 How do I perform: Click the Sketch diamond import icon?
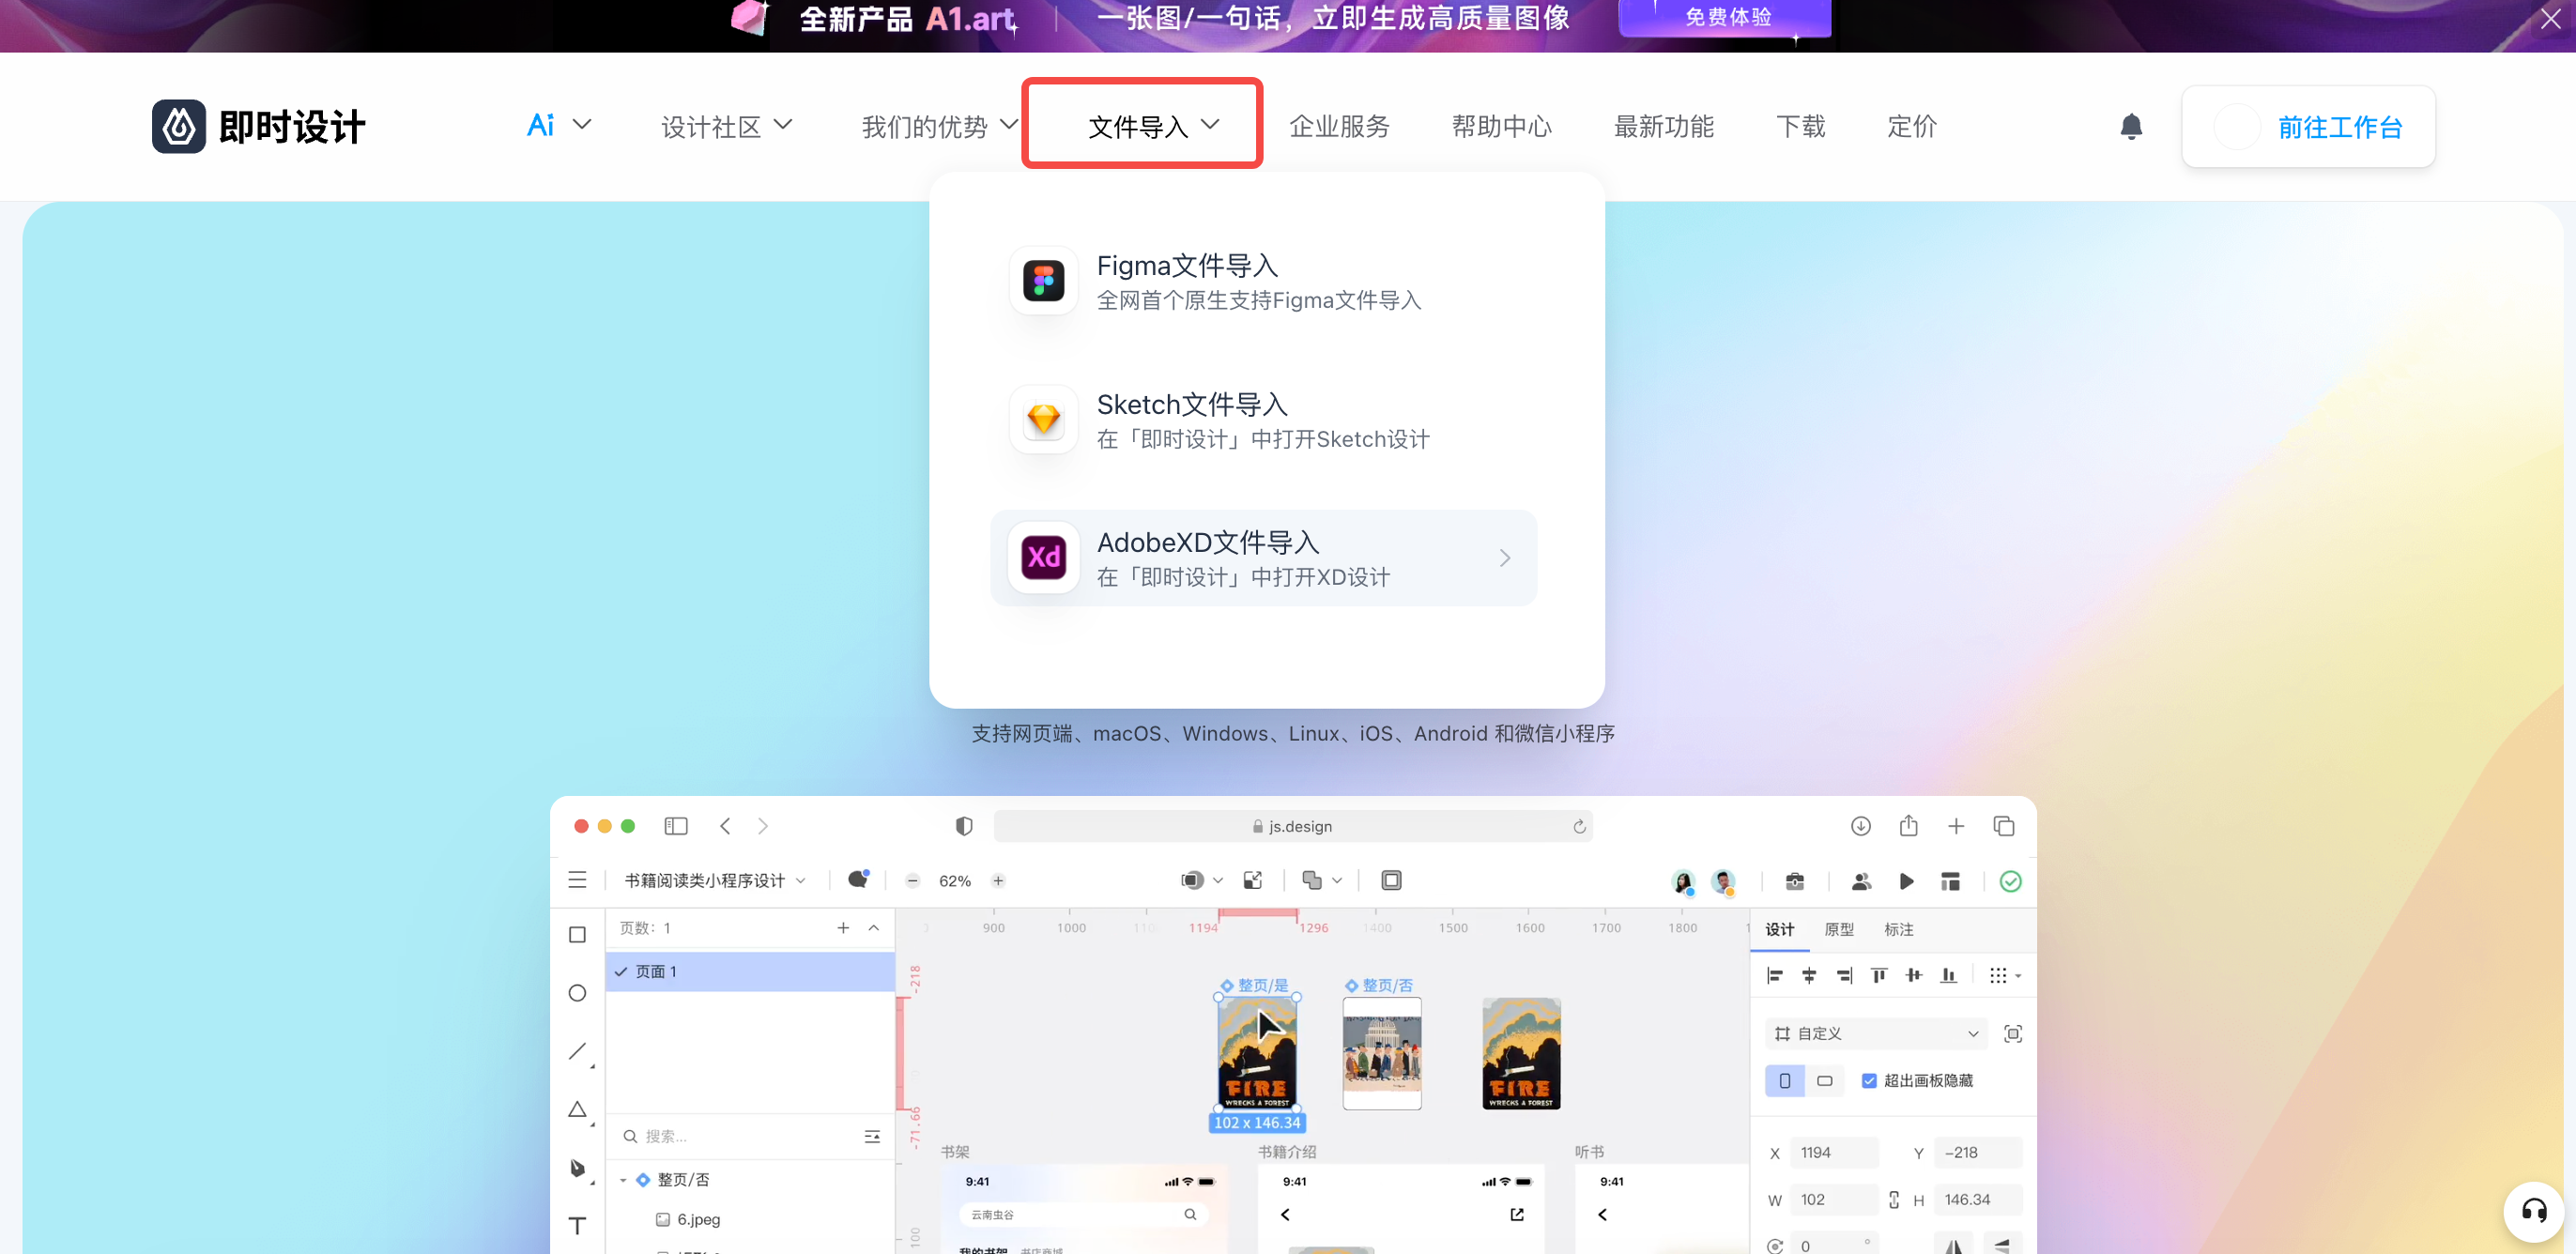(1043, 420)
